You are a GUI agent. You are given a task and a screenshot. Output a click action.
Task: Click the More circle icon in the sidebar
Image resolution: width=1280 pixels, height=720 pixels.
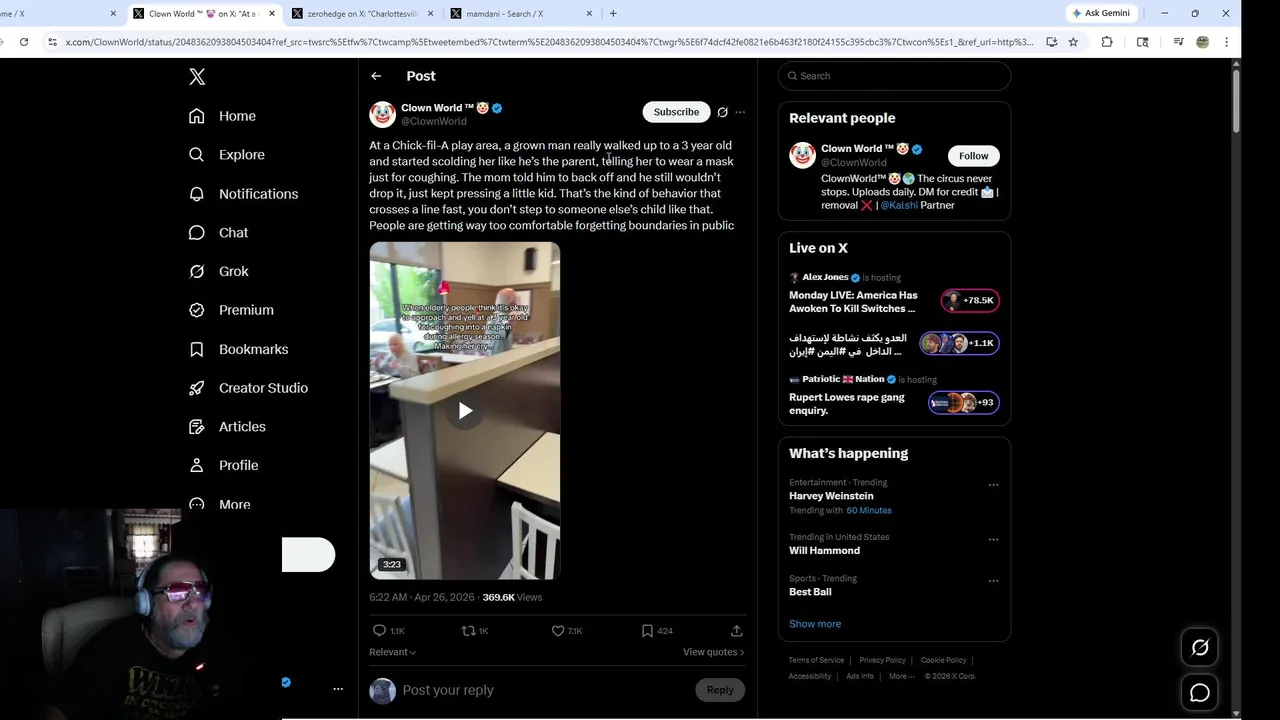click(197, 504)
